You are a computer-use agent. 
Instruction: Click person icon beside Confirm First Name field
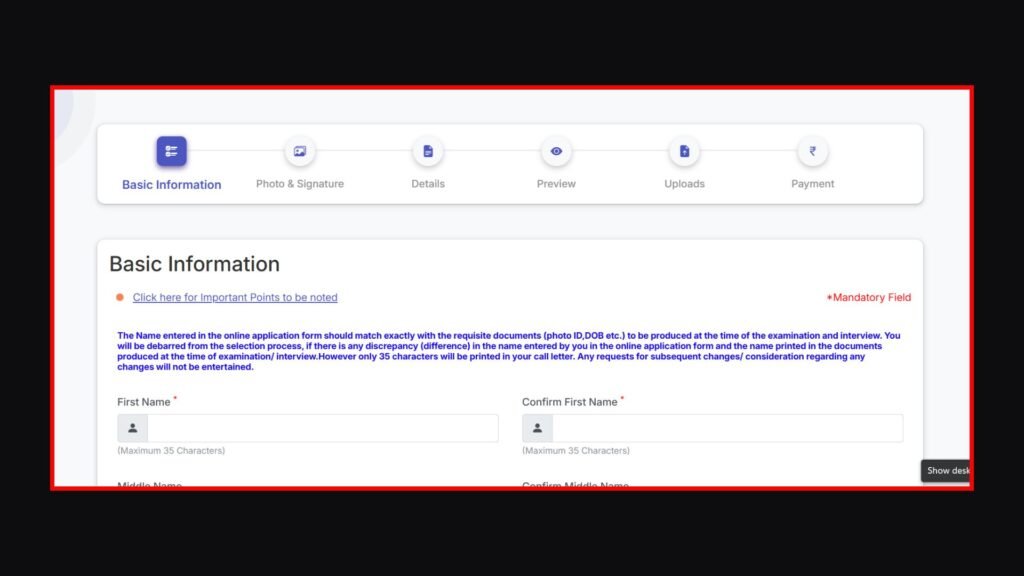click(x=537, y=428)
